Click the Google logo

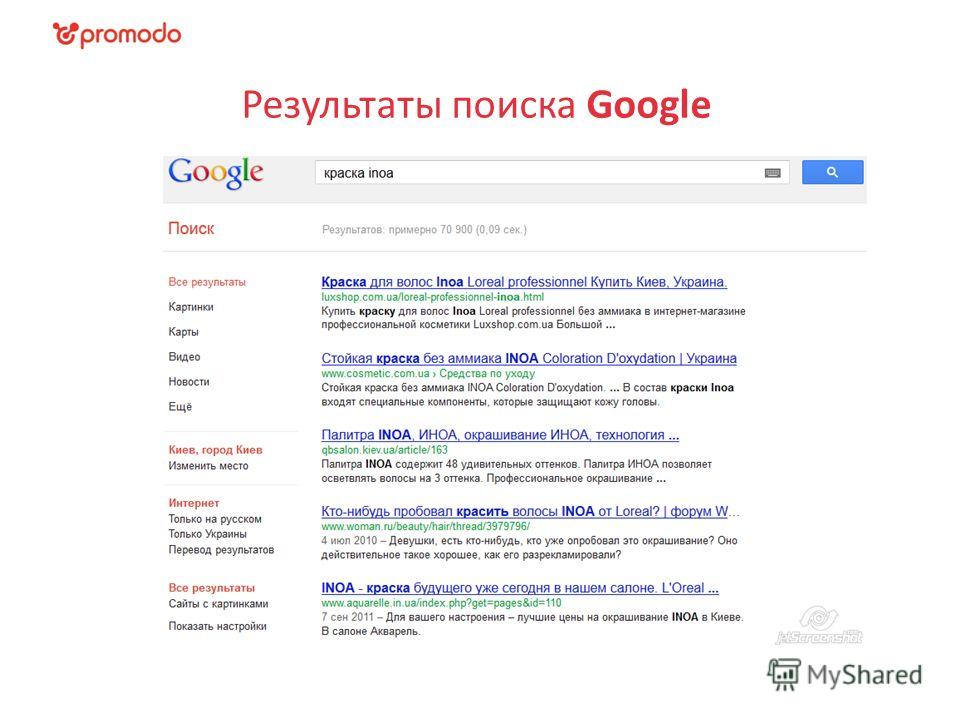click(x=216, y=173)
